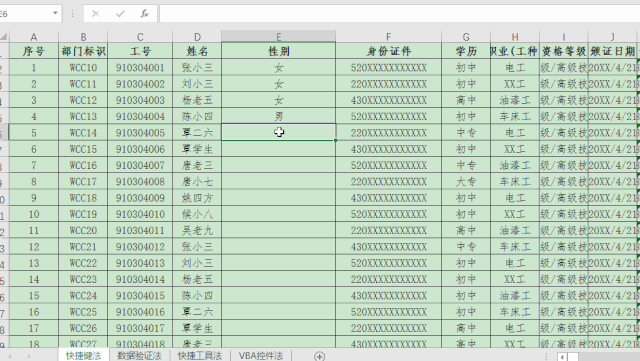This screenshot has width=640, height=361.
Task: Click the 部门标识 header cell
Action: coord(83,51)
